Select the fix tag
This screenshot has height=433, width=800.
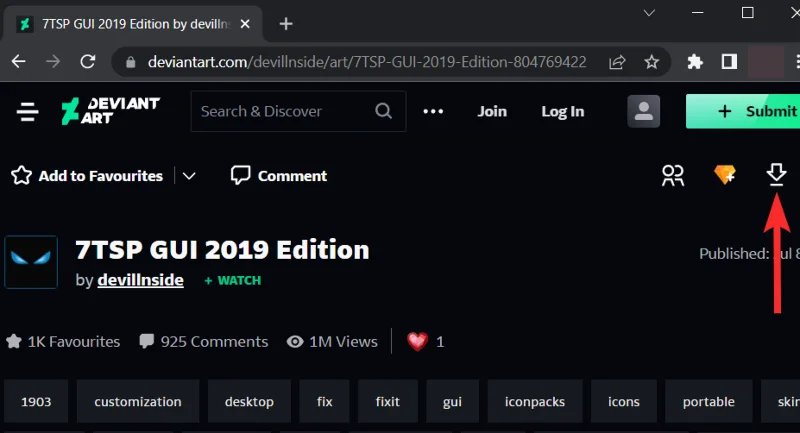click(324, 401)
